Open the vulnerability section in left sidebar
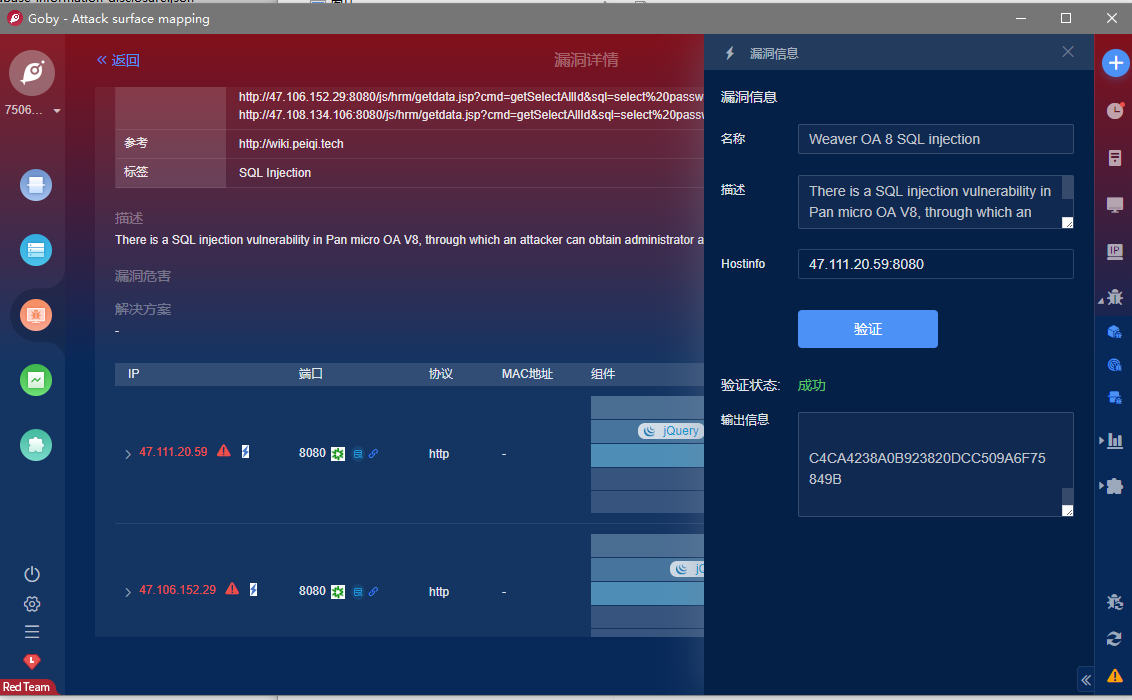This screenshot has width=1132, height=700. click(36, 315)
